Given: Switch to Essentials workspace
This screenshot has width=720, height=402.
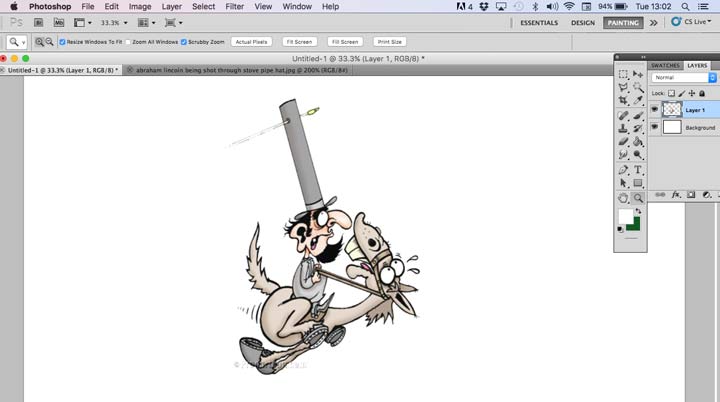Looking at the screenshot, I should click(539, 23).
